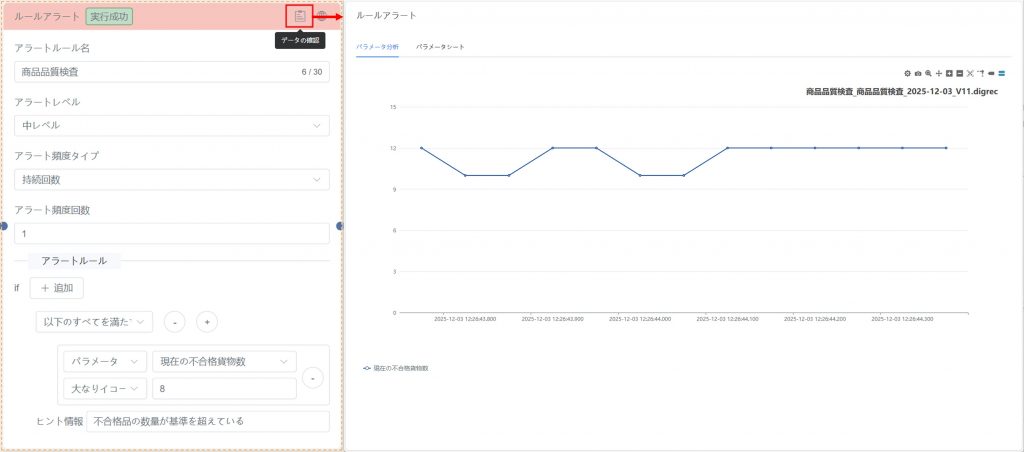This screenshot has width=1024, height=452.
Task: Click the data check clipboard icon
Action: point(300,16)
